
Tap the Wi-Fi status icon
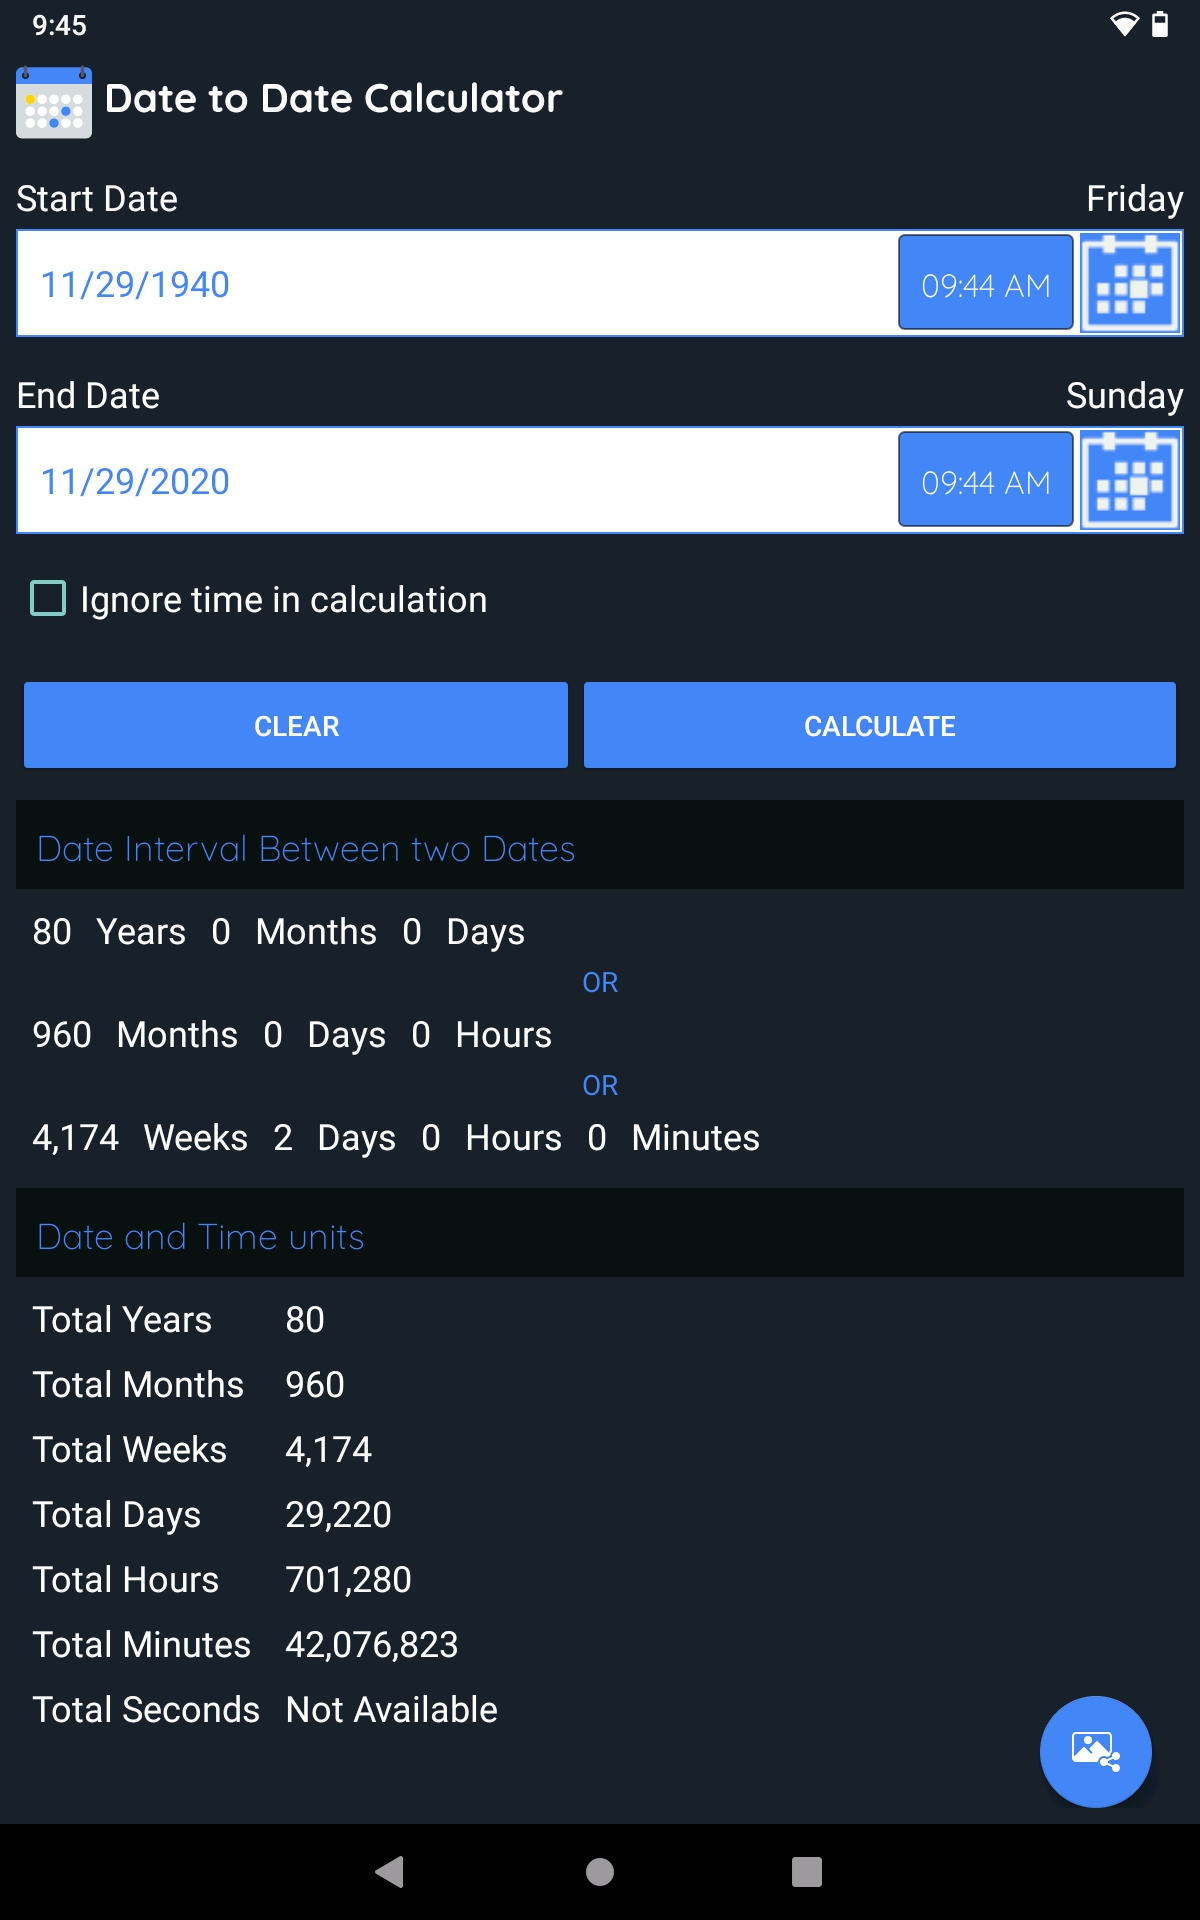(x=1125, y=24)
